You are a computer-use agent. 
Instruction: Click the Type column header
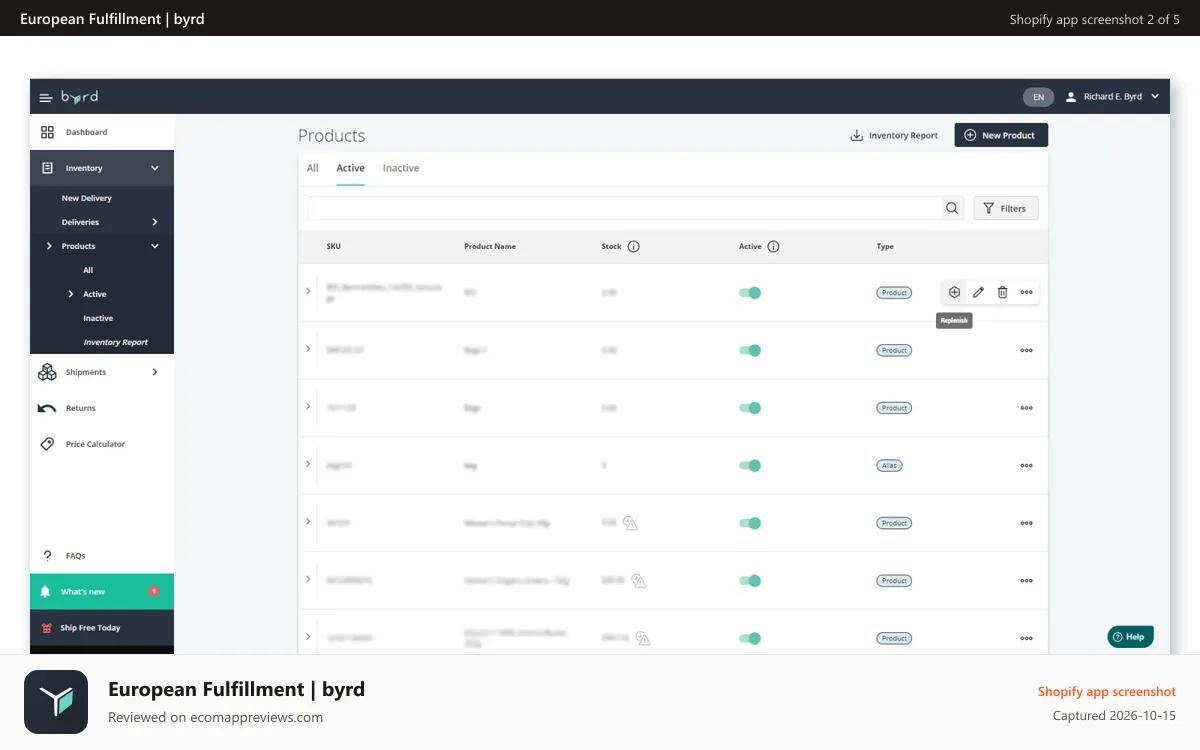point(885,246)
